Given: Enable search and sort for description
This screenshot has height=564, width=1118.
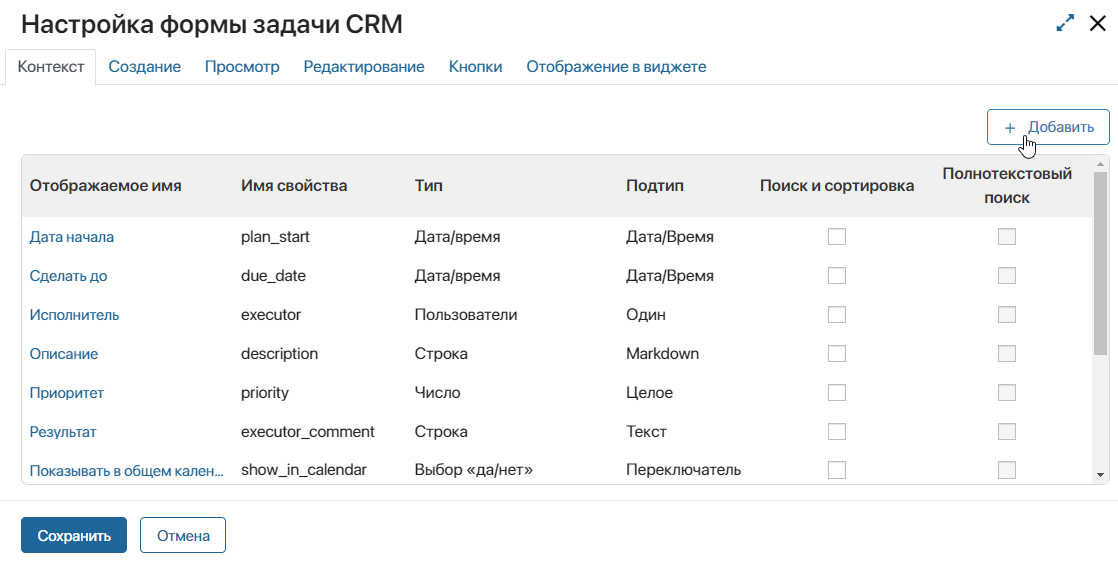Looking at the screenshot, I should coord(837,354).
